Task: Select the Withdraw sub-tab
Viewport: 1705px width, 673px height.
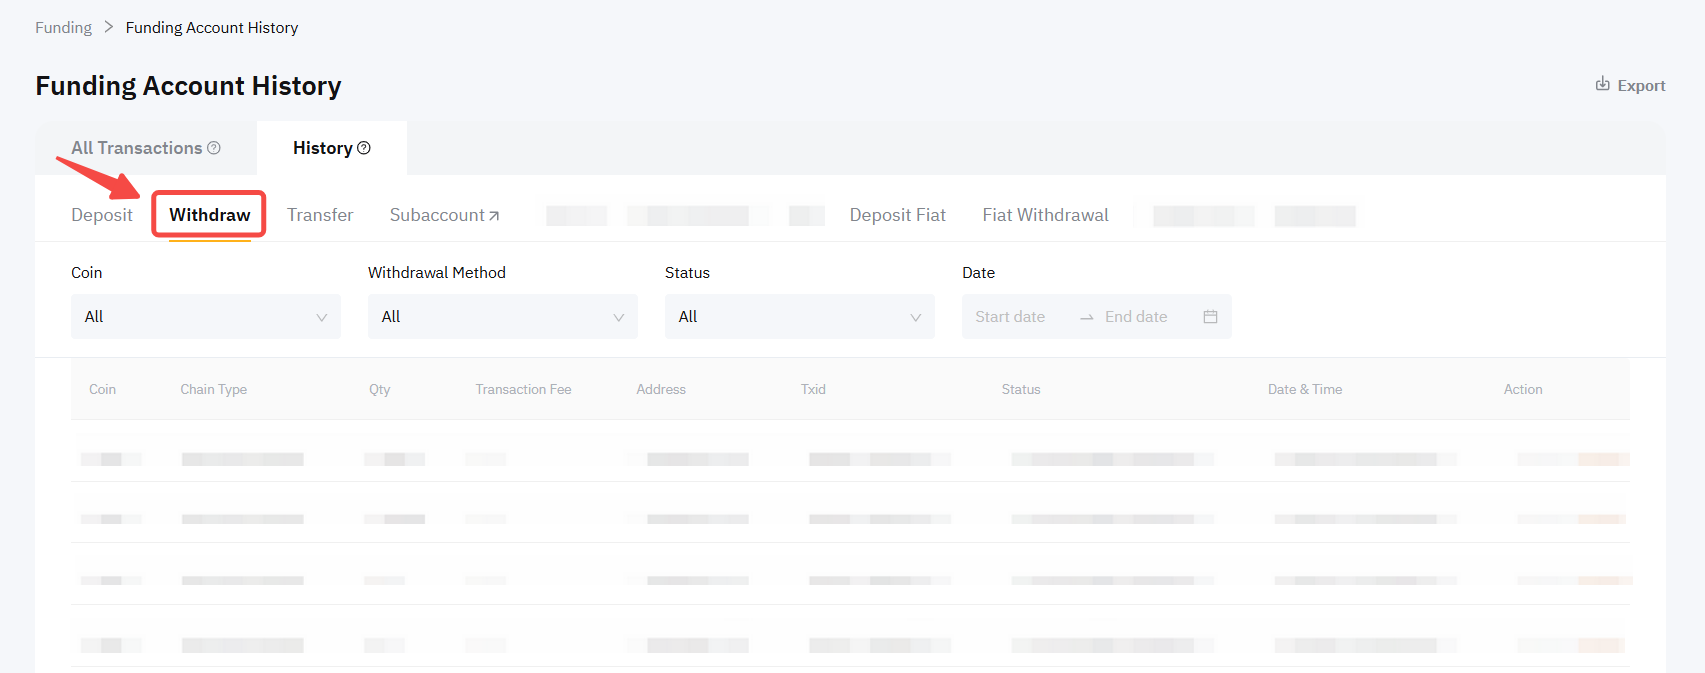Action: pos(209,215)
